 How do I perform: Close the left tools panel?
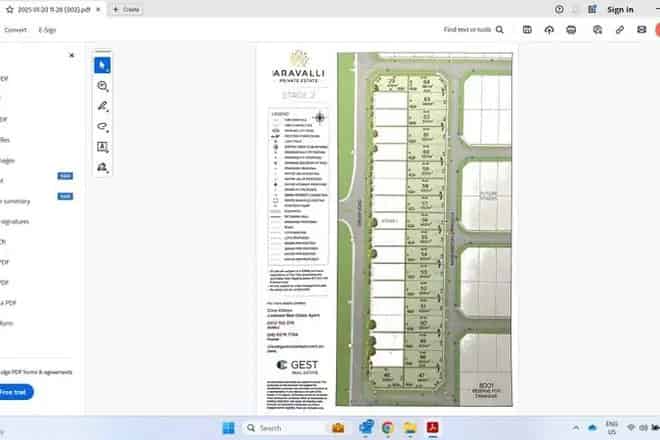pyautogui.click(x=72, y=55)
